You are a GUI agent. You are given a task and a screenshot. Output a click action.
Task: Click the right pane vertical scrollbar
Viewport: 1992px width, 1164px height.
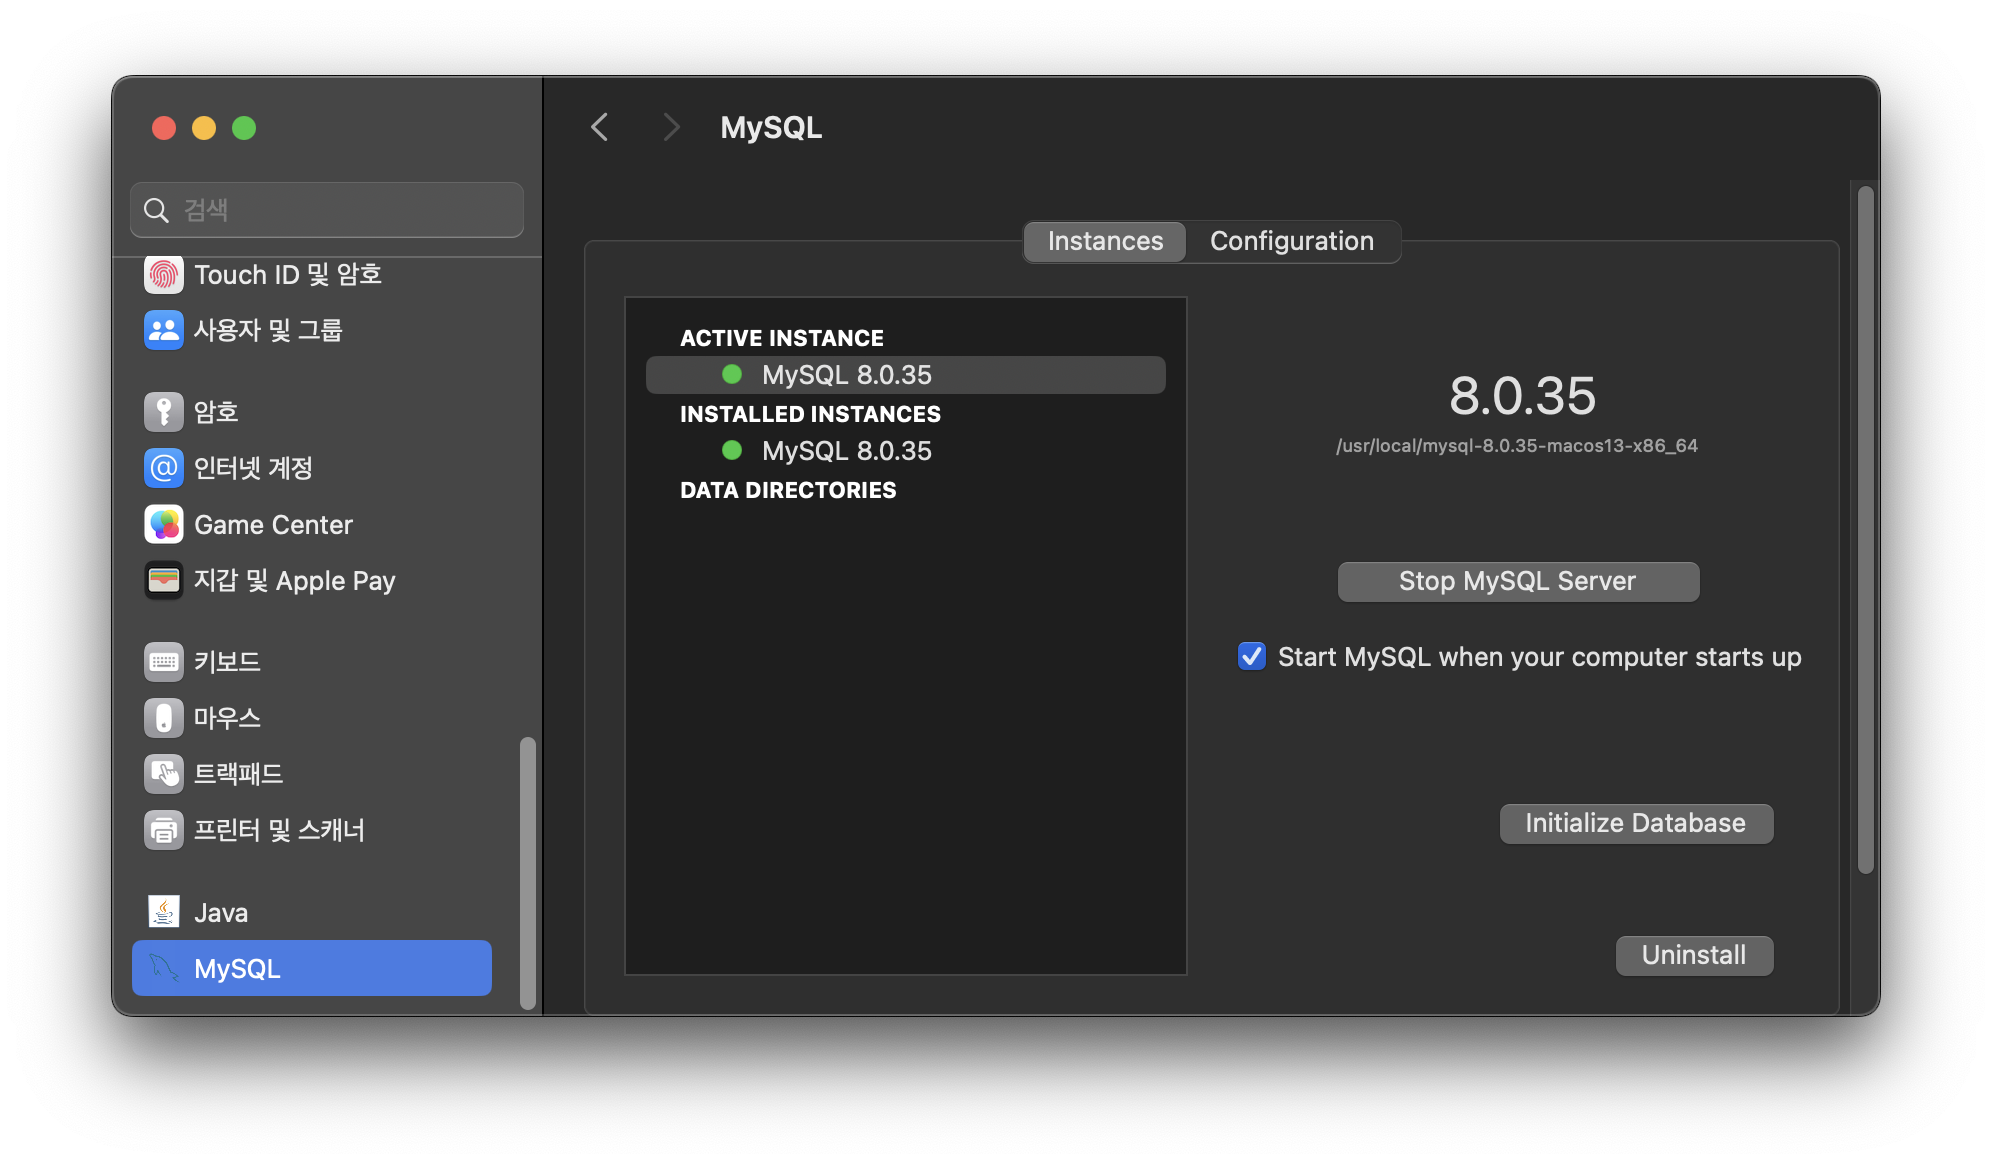[x=1865, y=530]
